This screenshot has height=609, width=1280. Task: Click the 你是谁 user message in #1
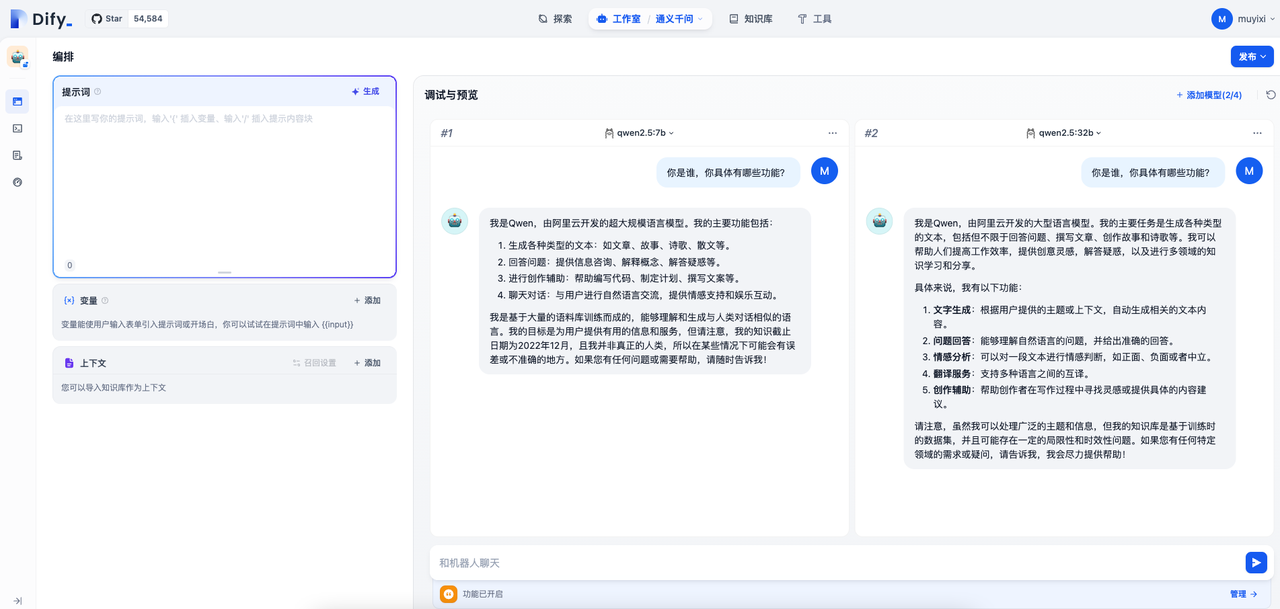pos(726,172)
